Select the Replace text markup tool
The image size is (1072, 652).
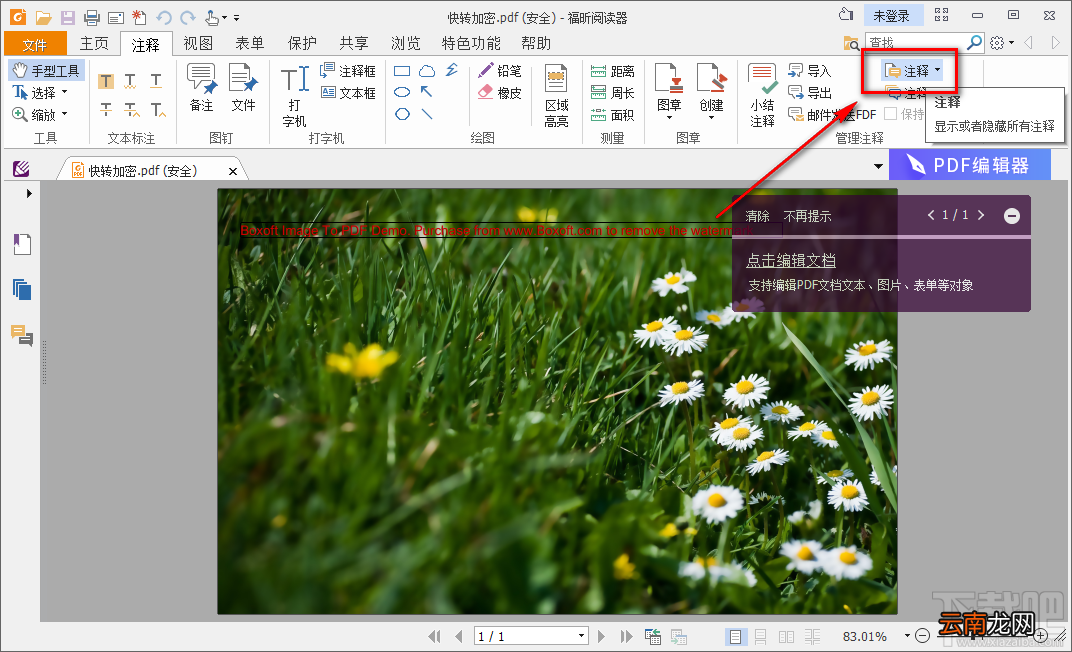[x=132, y=109]
